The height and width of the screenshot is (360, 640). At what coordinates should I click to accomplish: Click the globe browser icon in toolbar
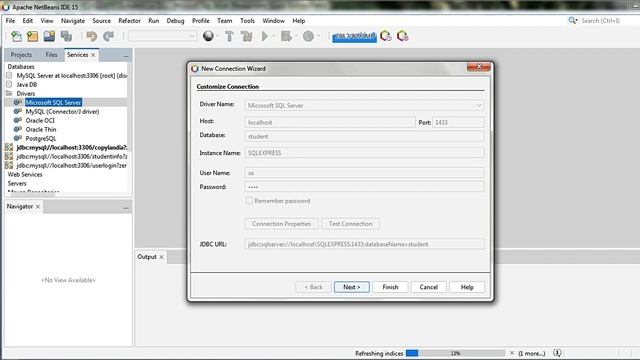point(209,36)
